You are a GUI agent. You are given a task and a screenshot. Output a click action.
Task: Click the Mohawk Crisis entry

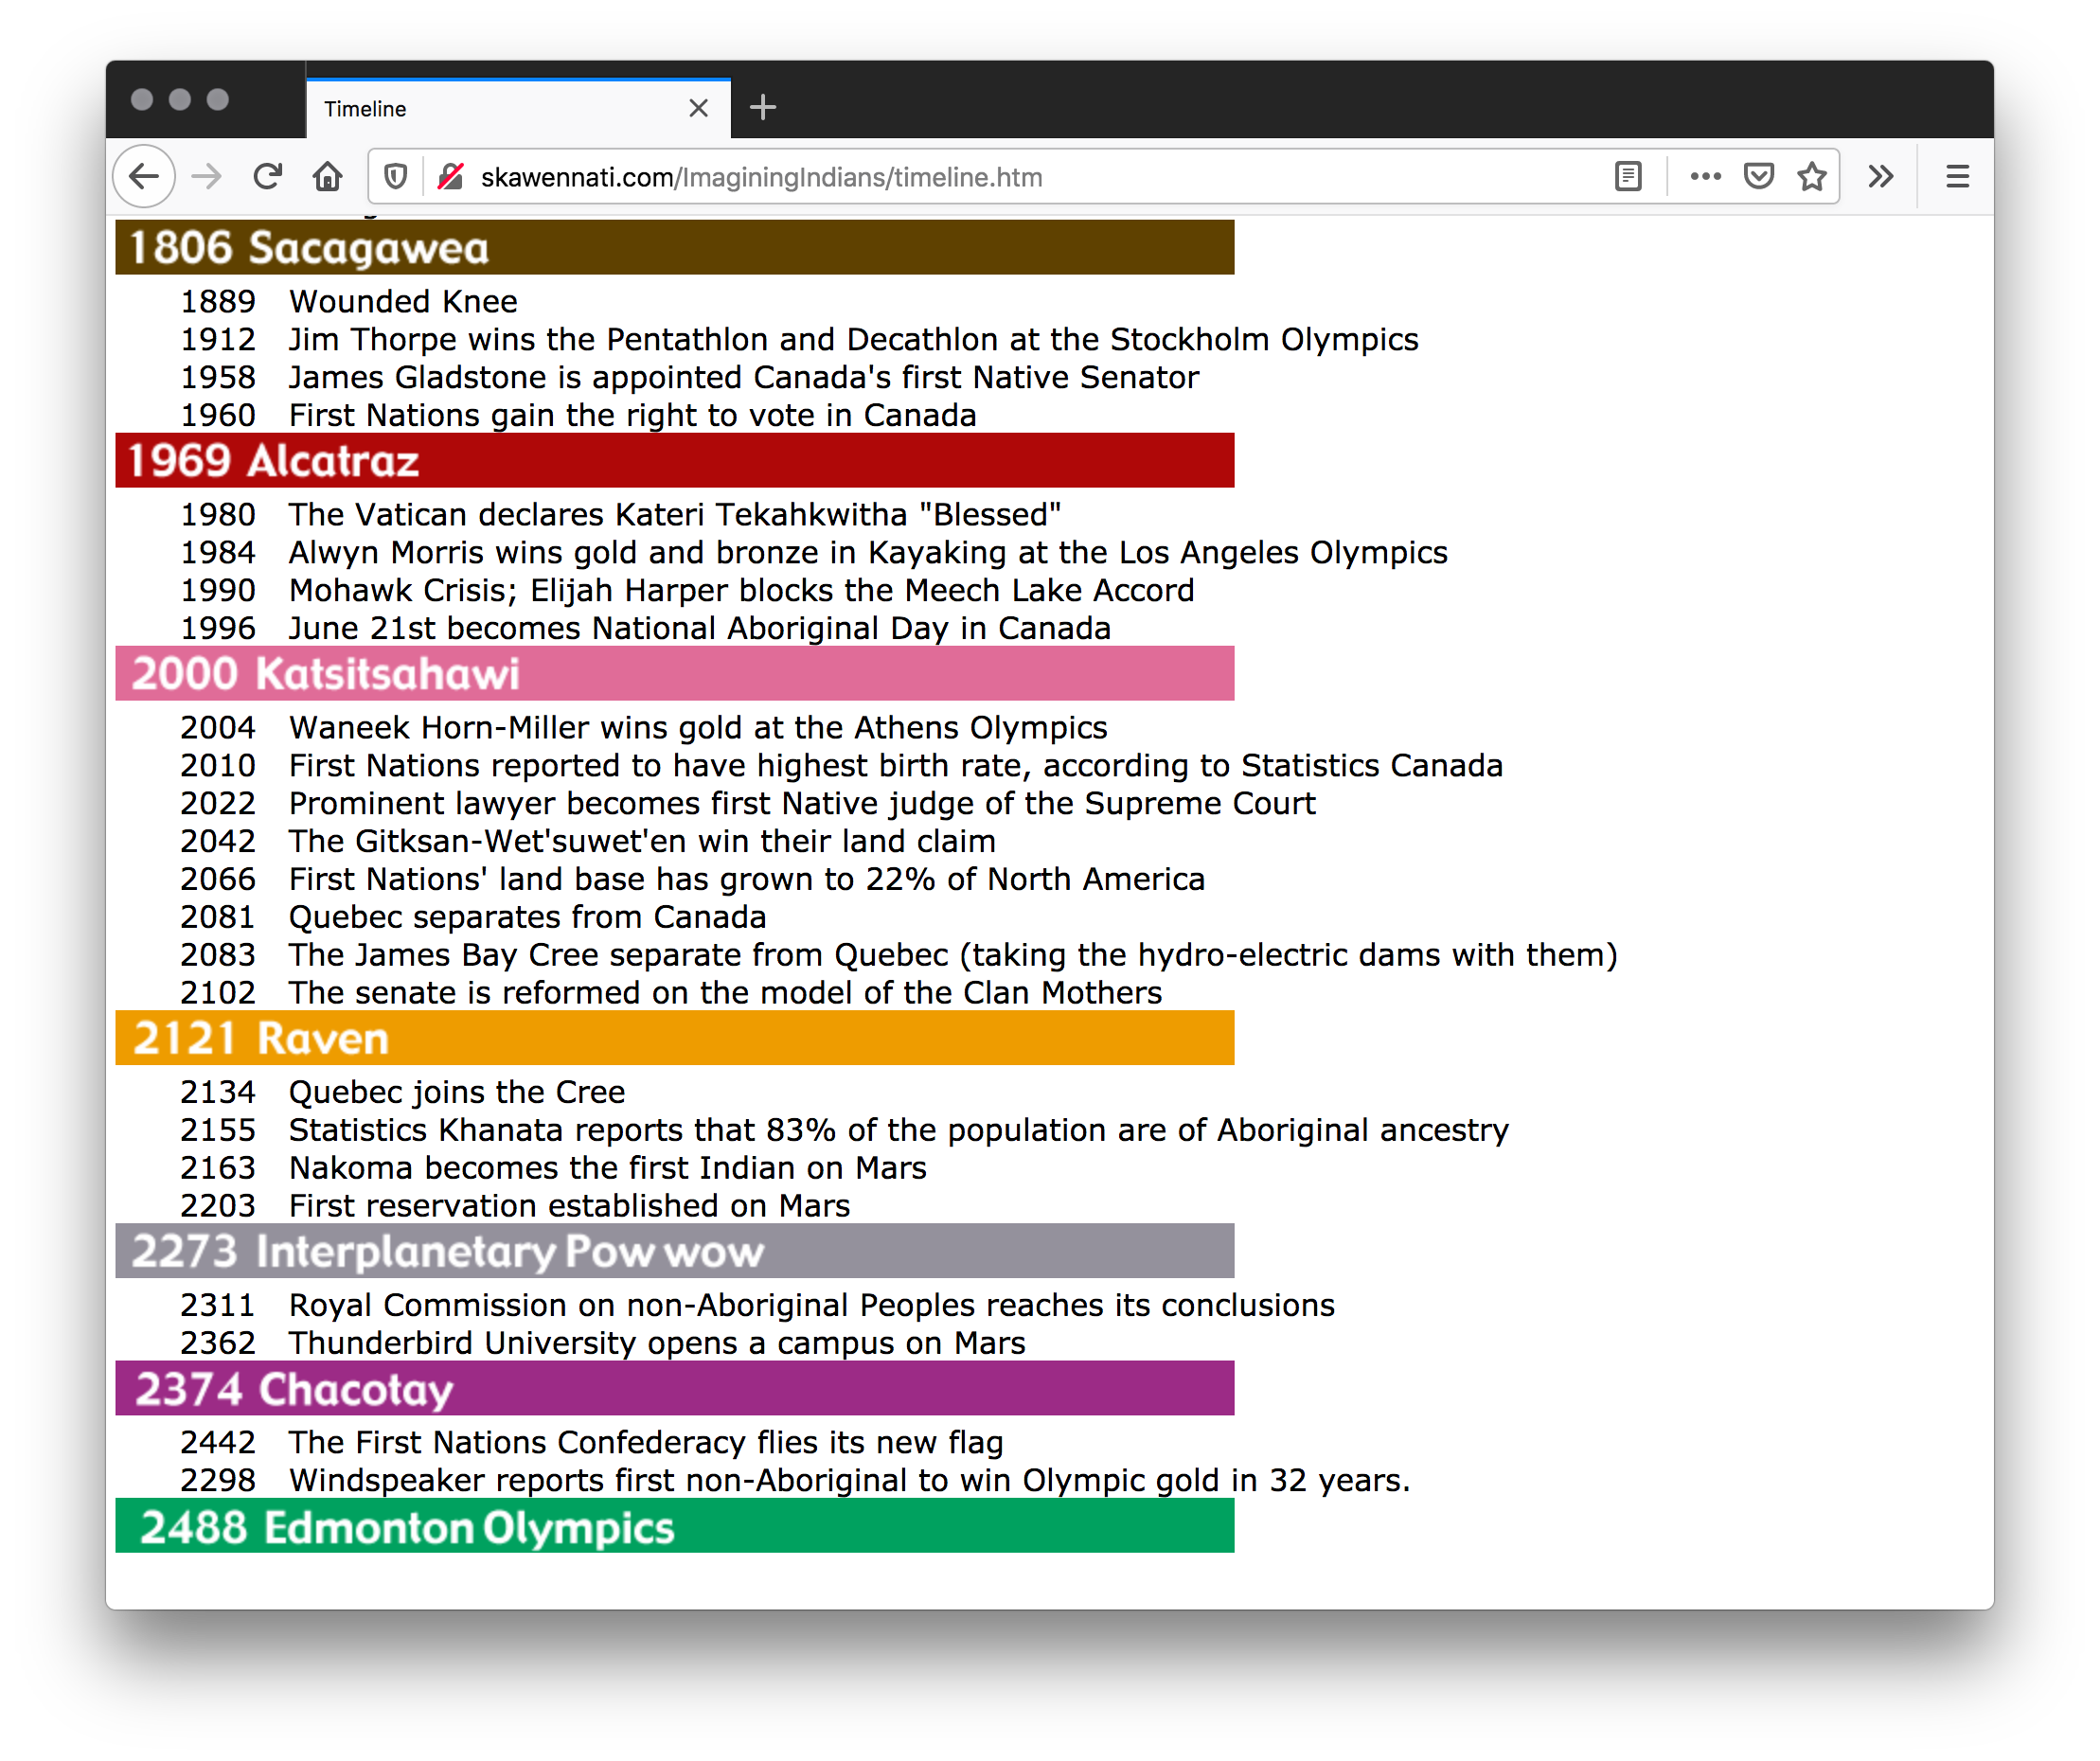coord(741,590)
